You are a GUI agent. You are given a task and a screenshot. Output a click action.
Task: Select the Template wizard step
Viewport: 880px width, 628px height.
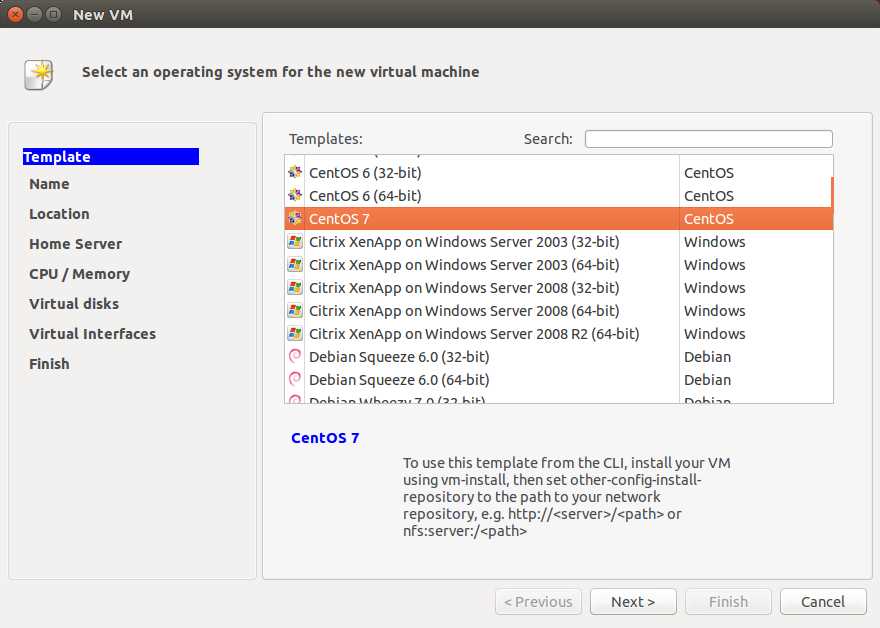point(111,157)
